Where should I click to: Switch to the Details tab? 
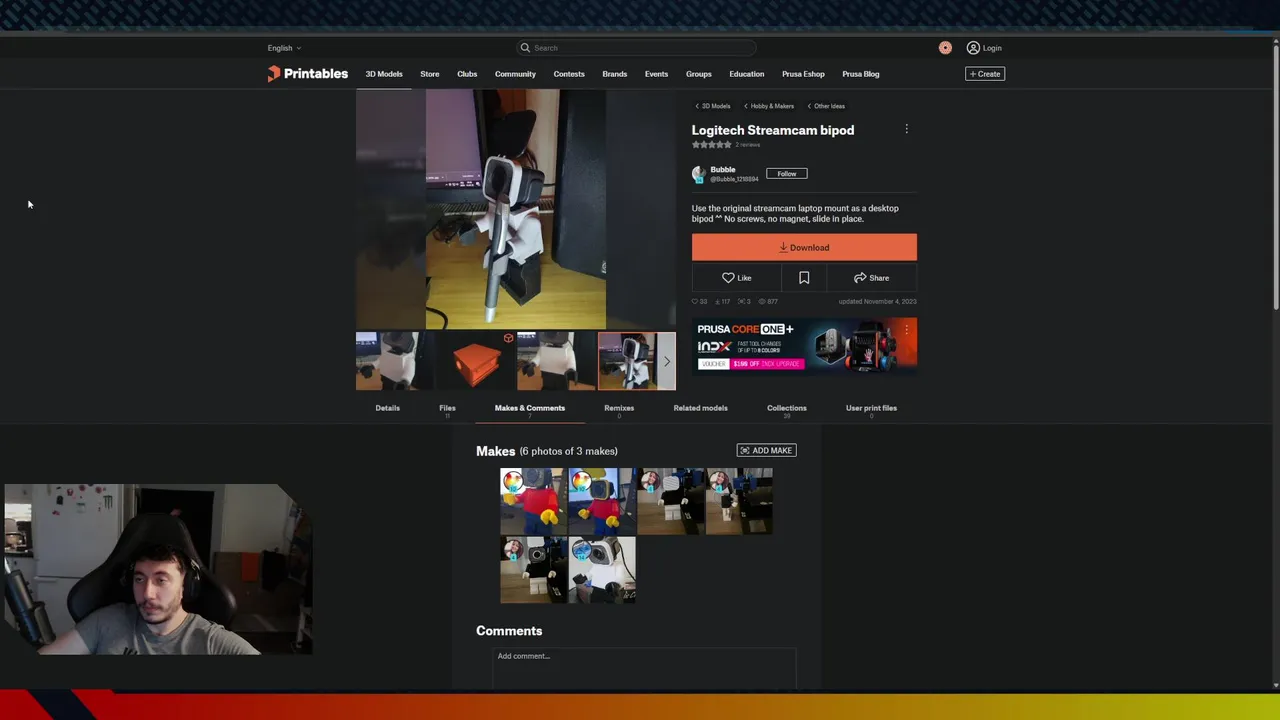click(388, 408)
